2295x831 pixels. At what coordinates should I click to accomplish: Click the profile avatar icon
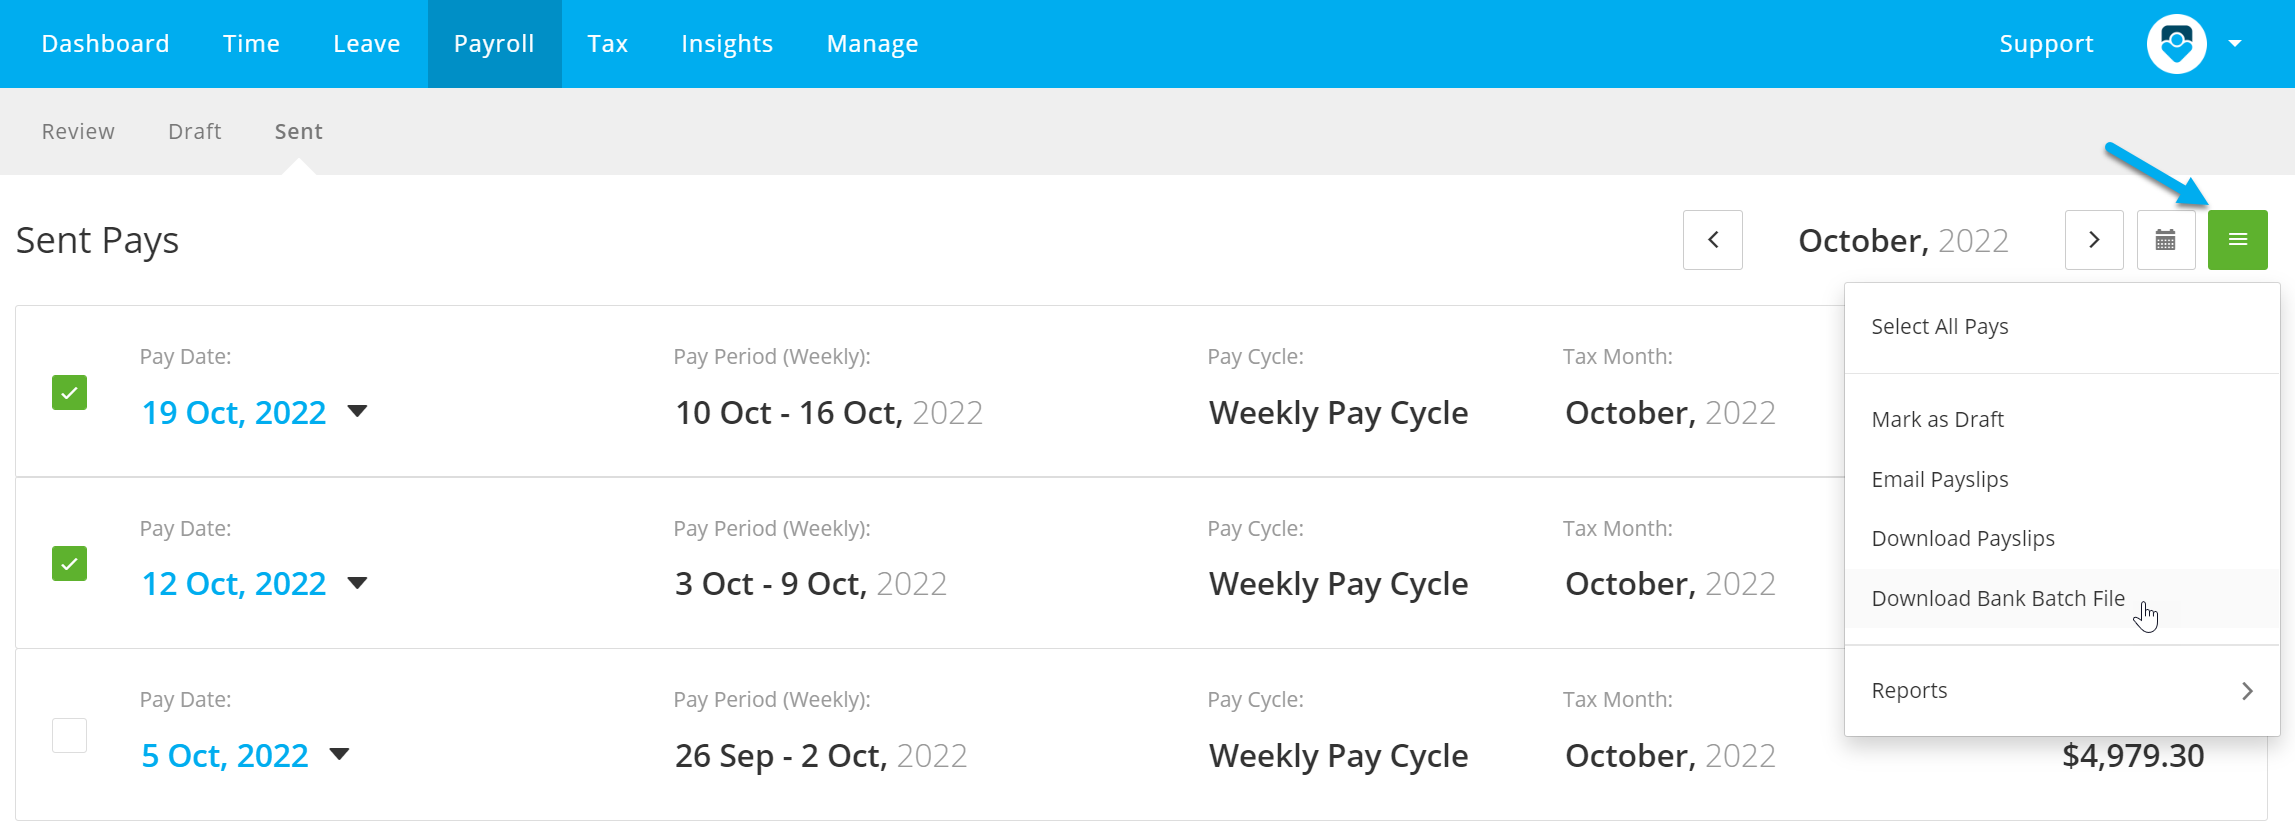2176,44
